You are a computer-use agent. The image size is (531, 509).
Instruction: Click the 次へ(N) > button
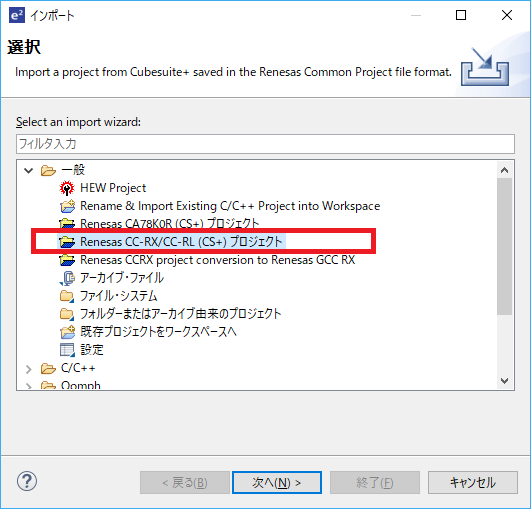[x=277, y=483]
